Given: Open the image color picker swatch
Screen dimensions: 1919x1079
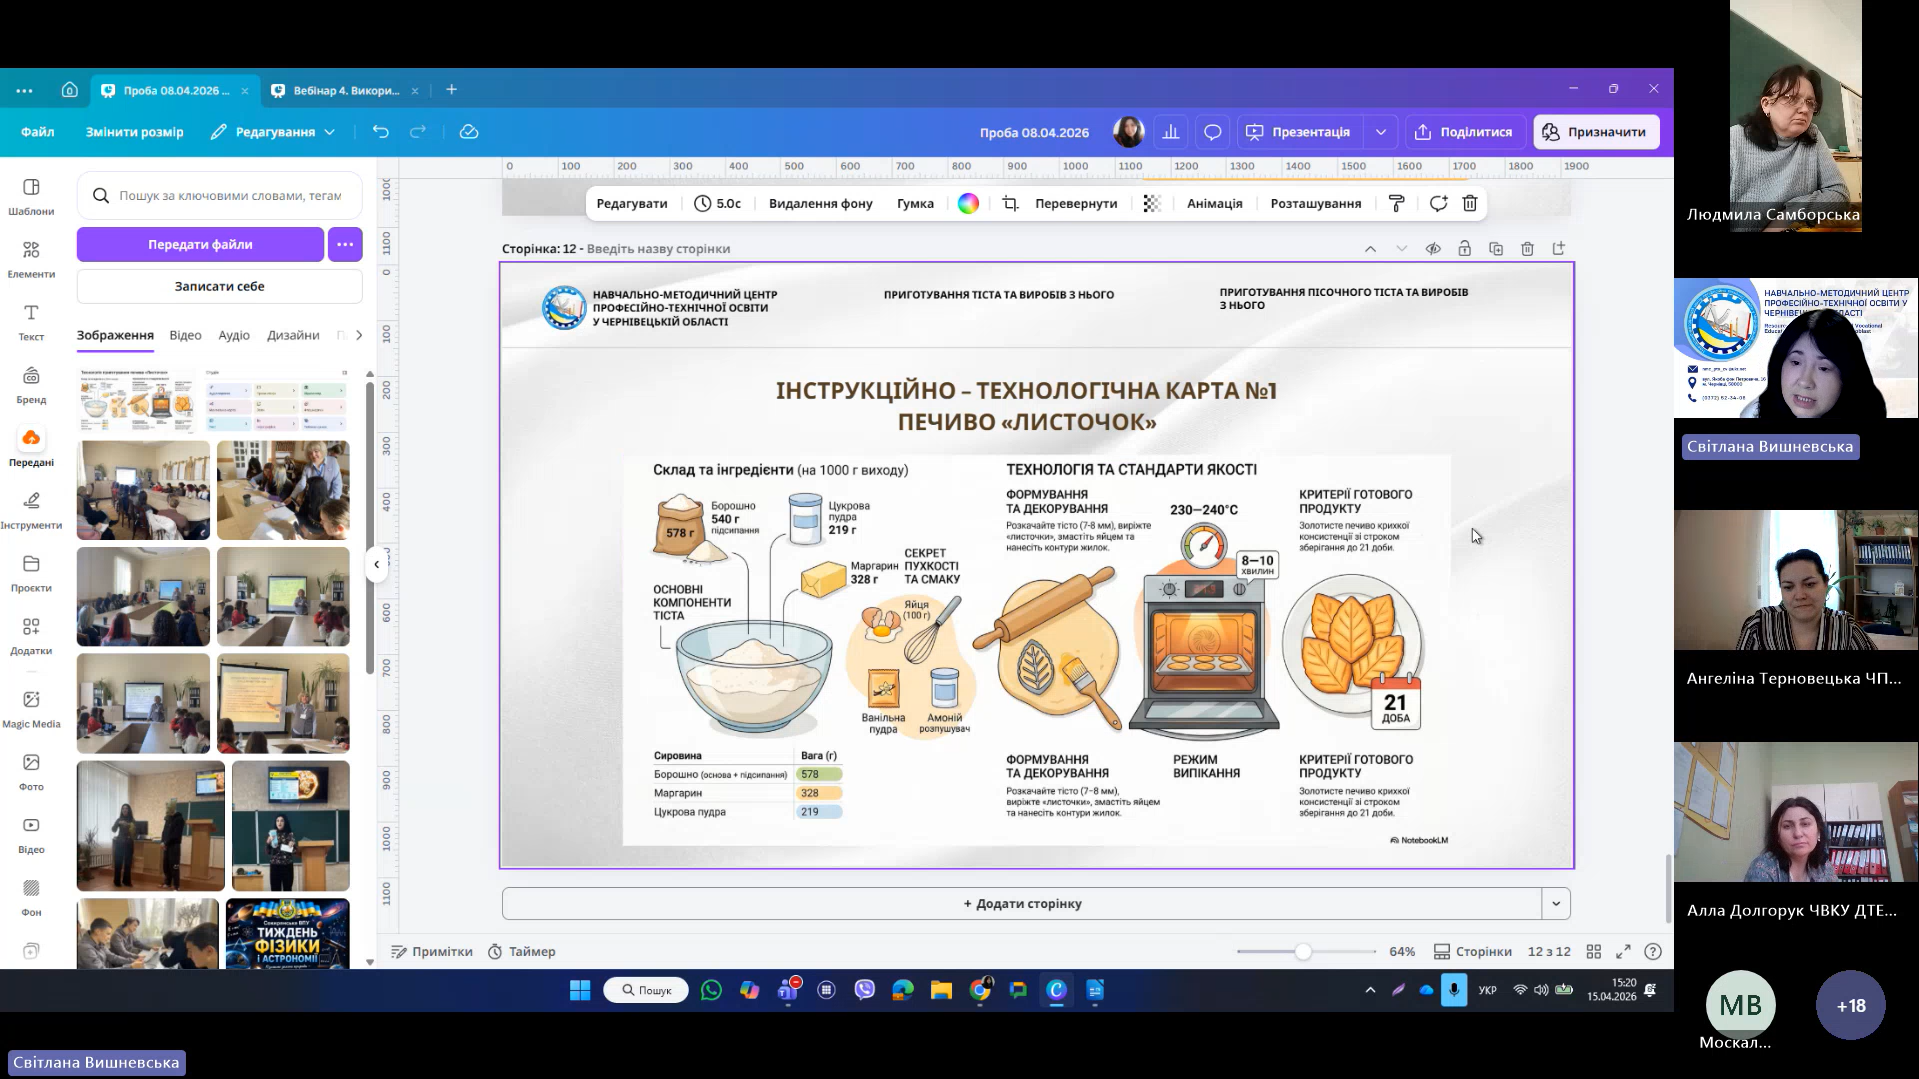Looking at the screenshot, I should (x=968, y=204).
